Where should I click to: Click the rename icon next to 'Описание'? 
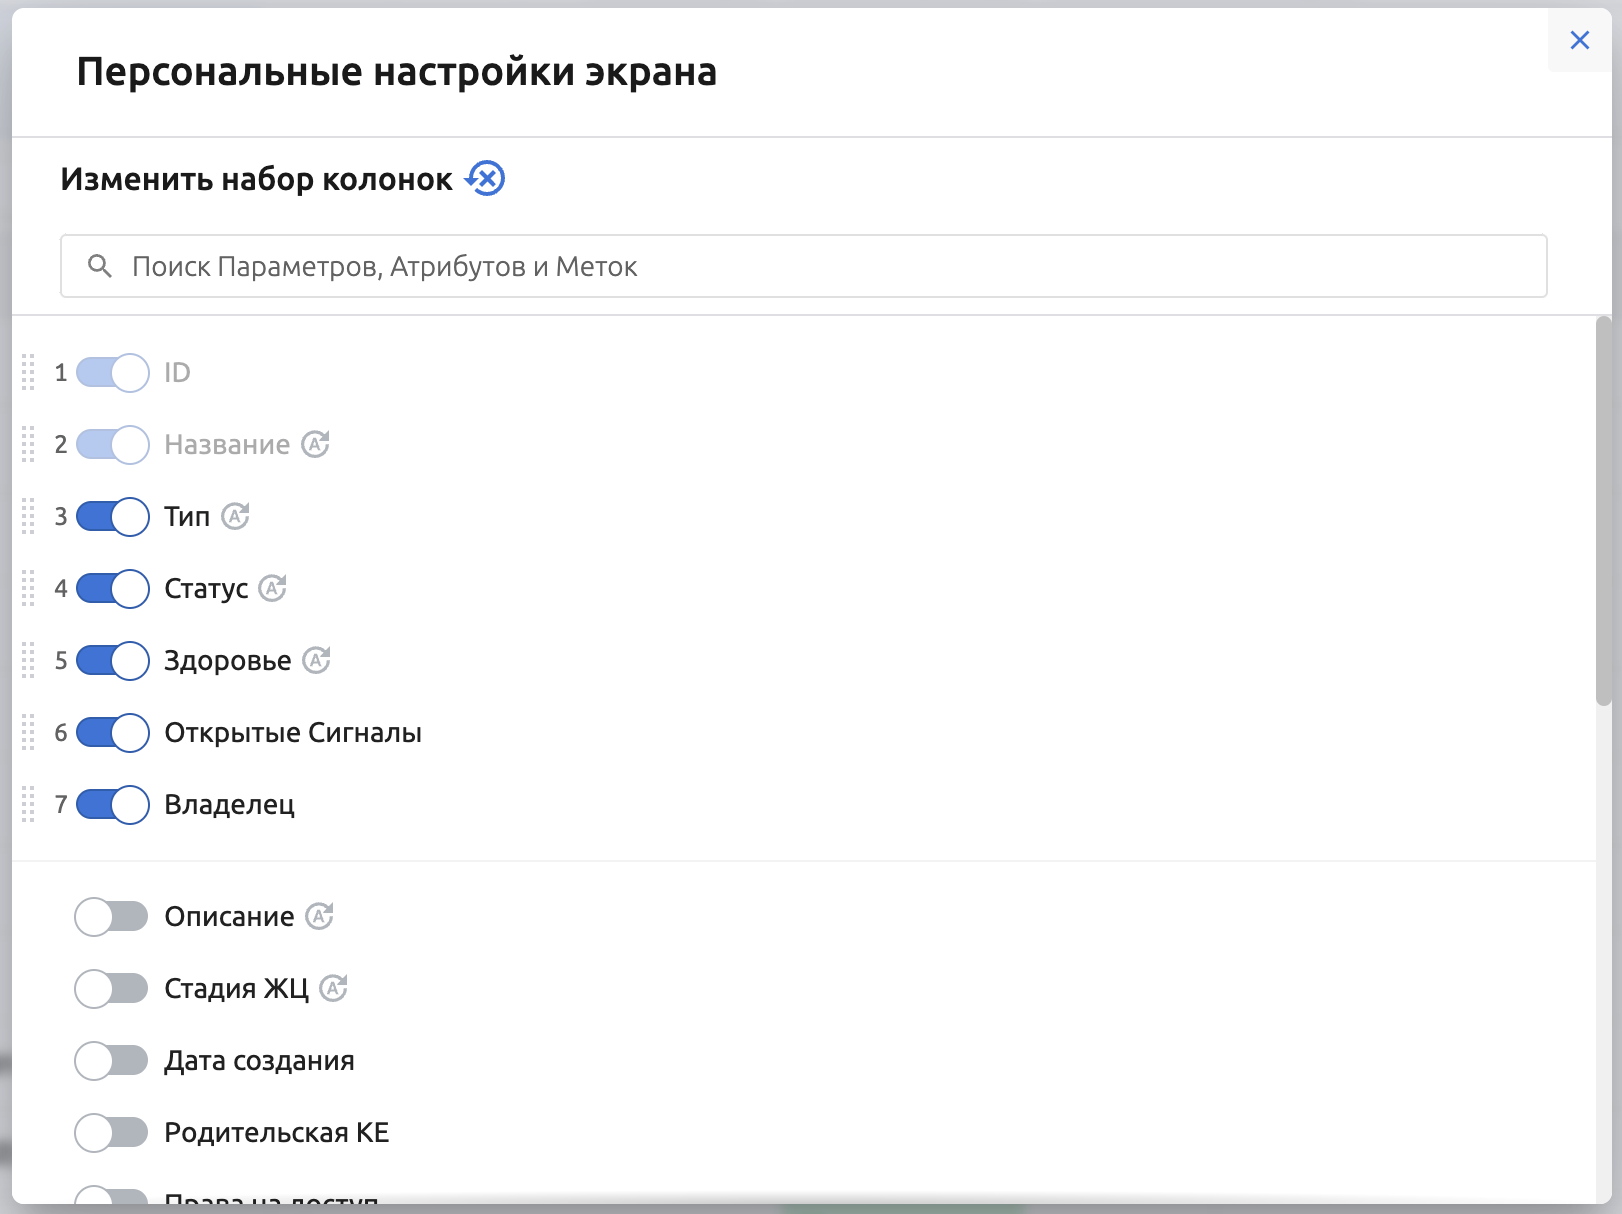pos(319,915)
